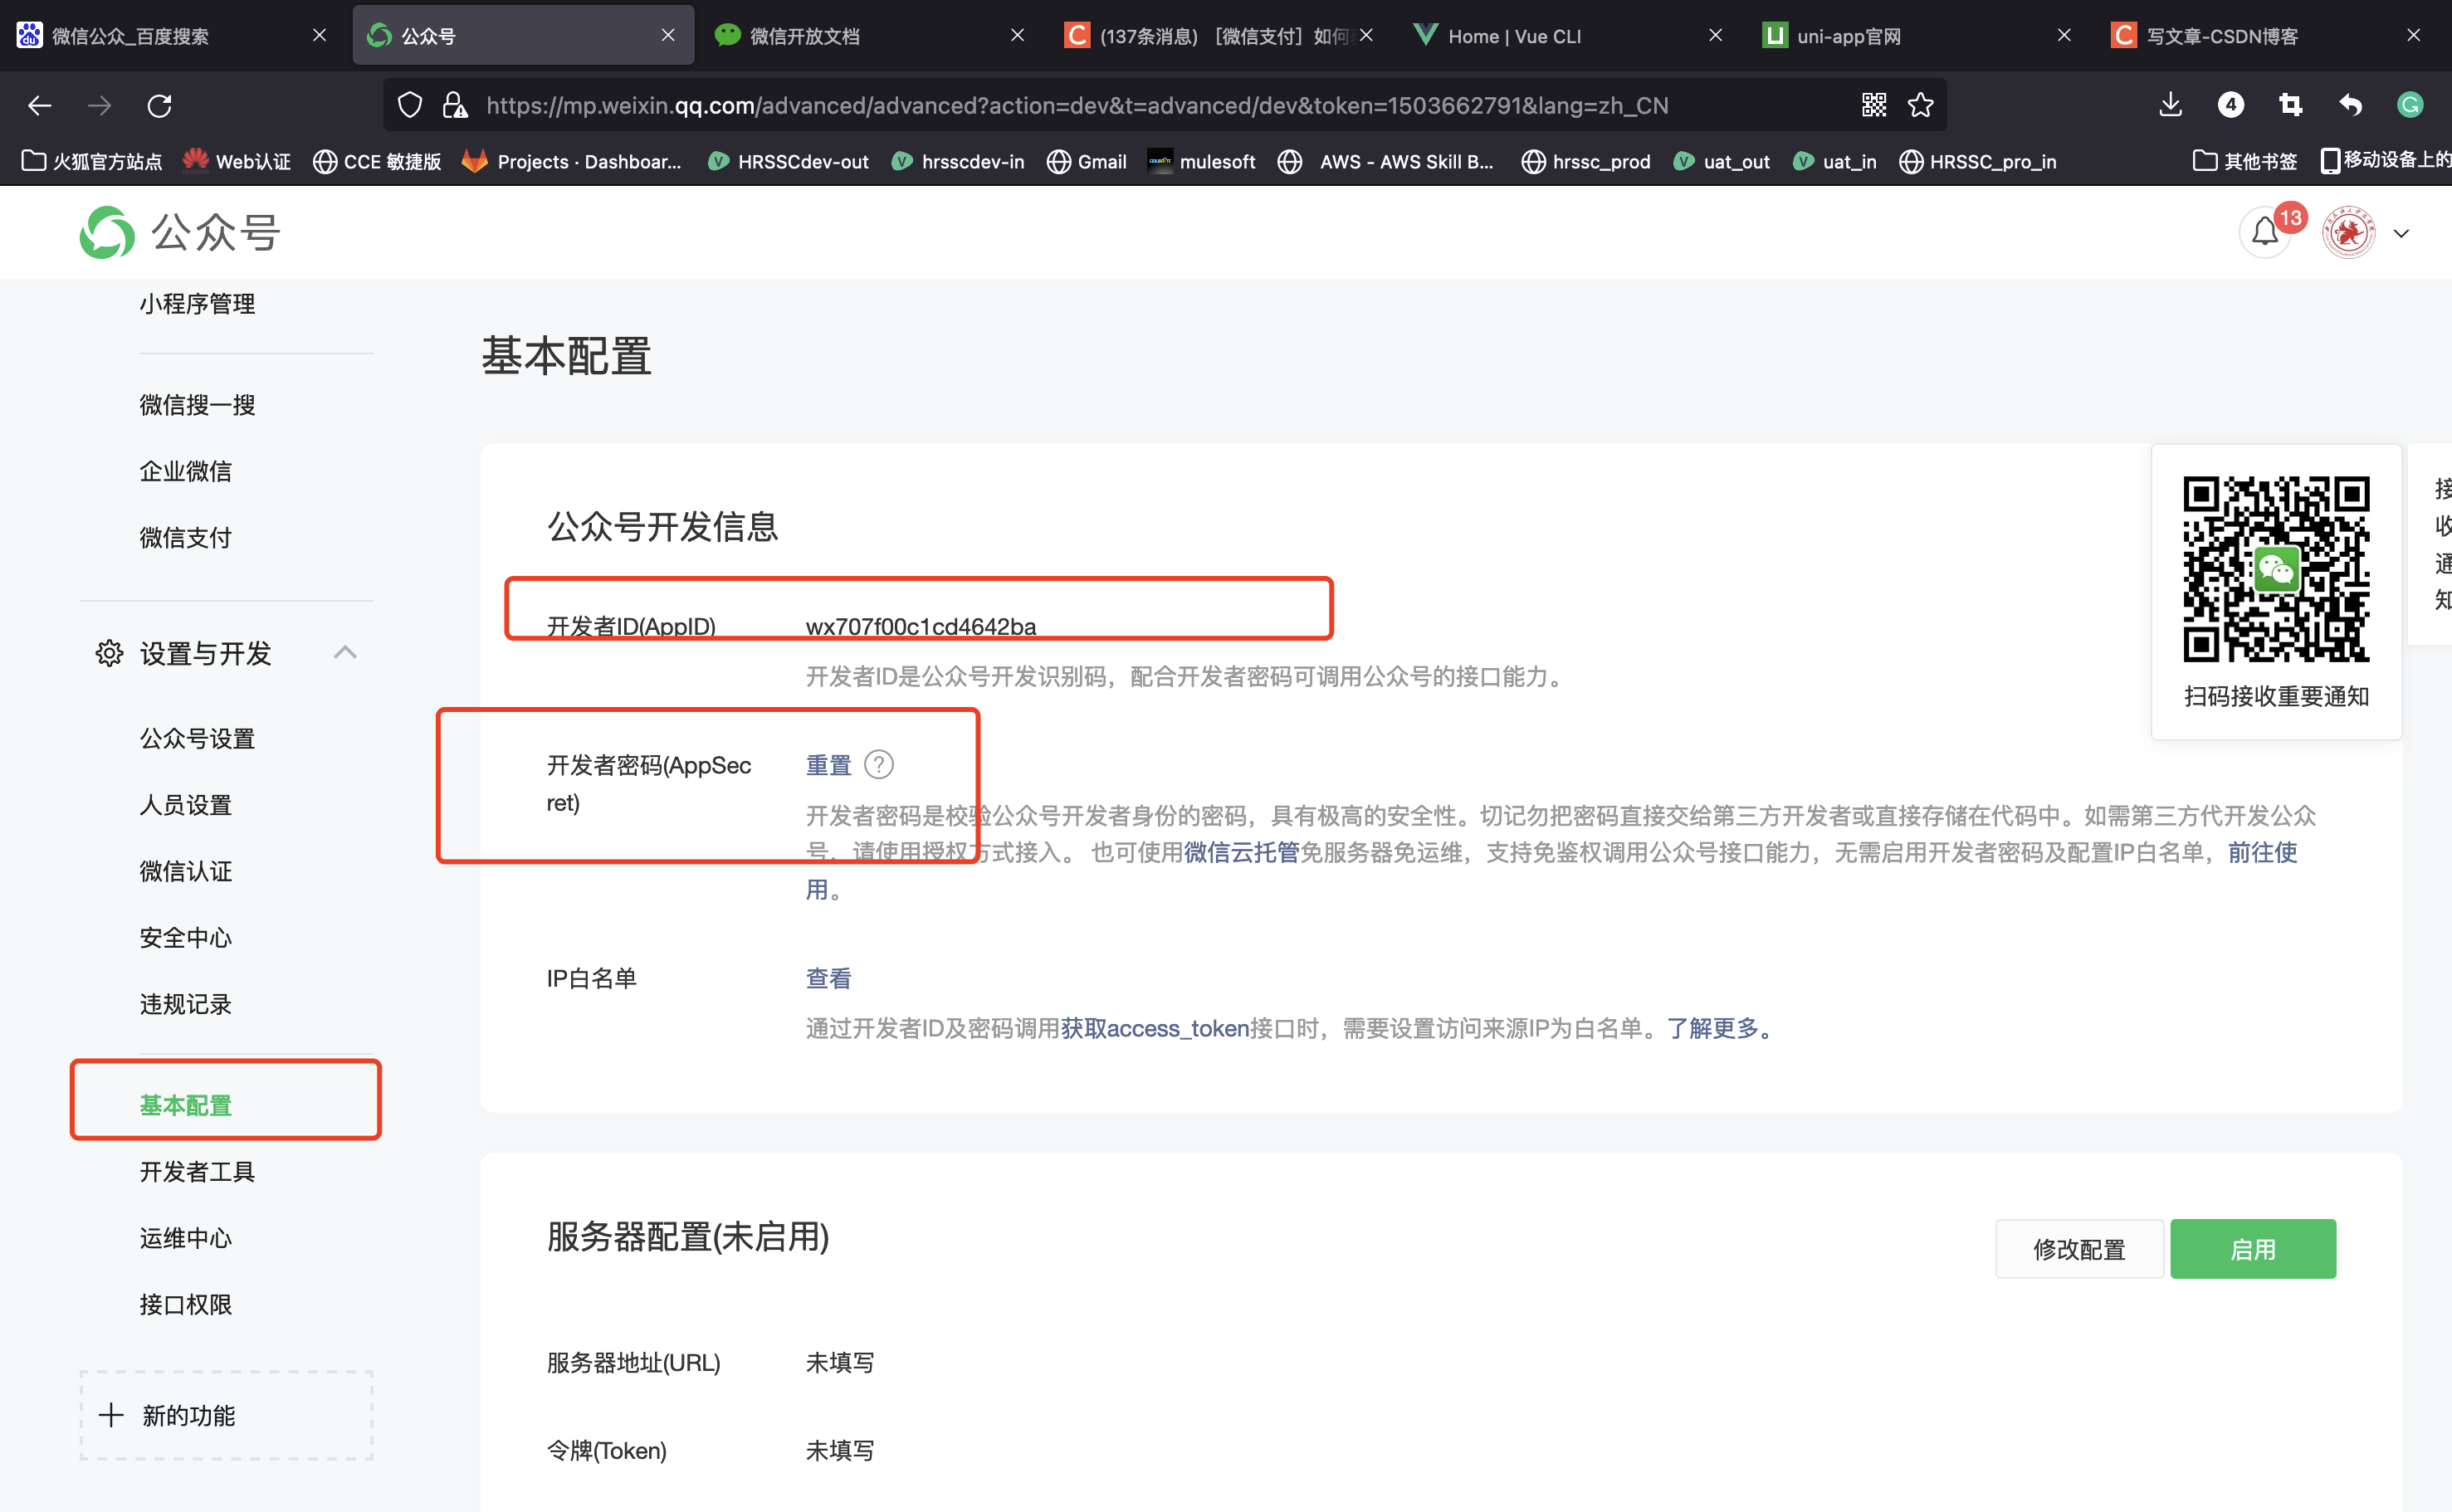This screenshot has height=1512, width=2452.
Task: Open the QR code icon in address bar
Action: [x=1874, y=105]
